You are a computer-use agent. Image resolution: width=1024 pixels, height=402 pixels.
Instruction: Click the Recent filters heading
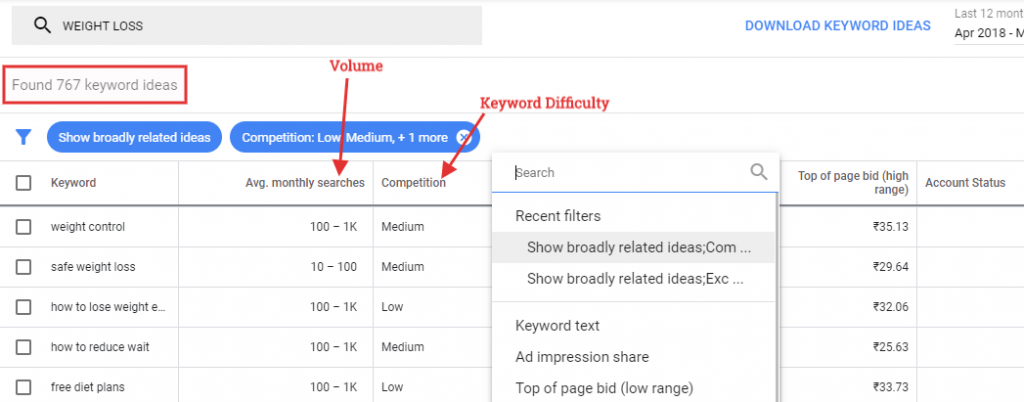click(558, 216)
